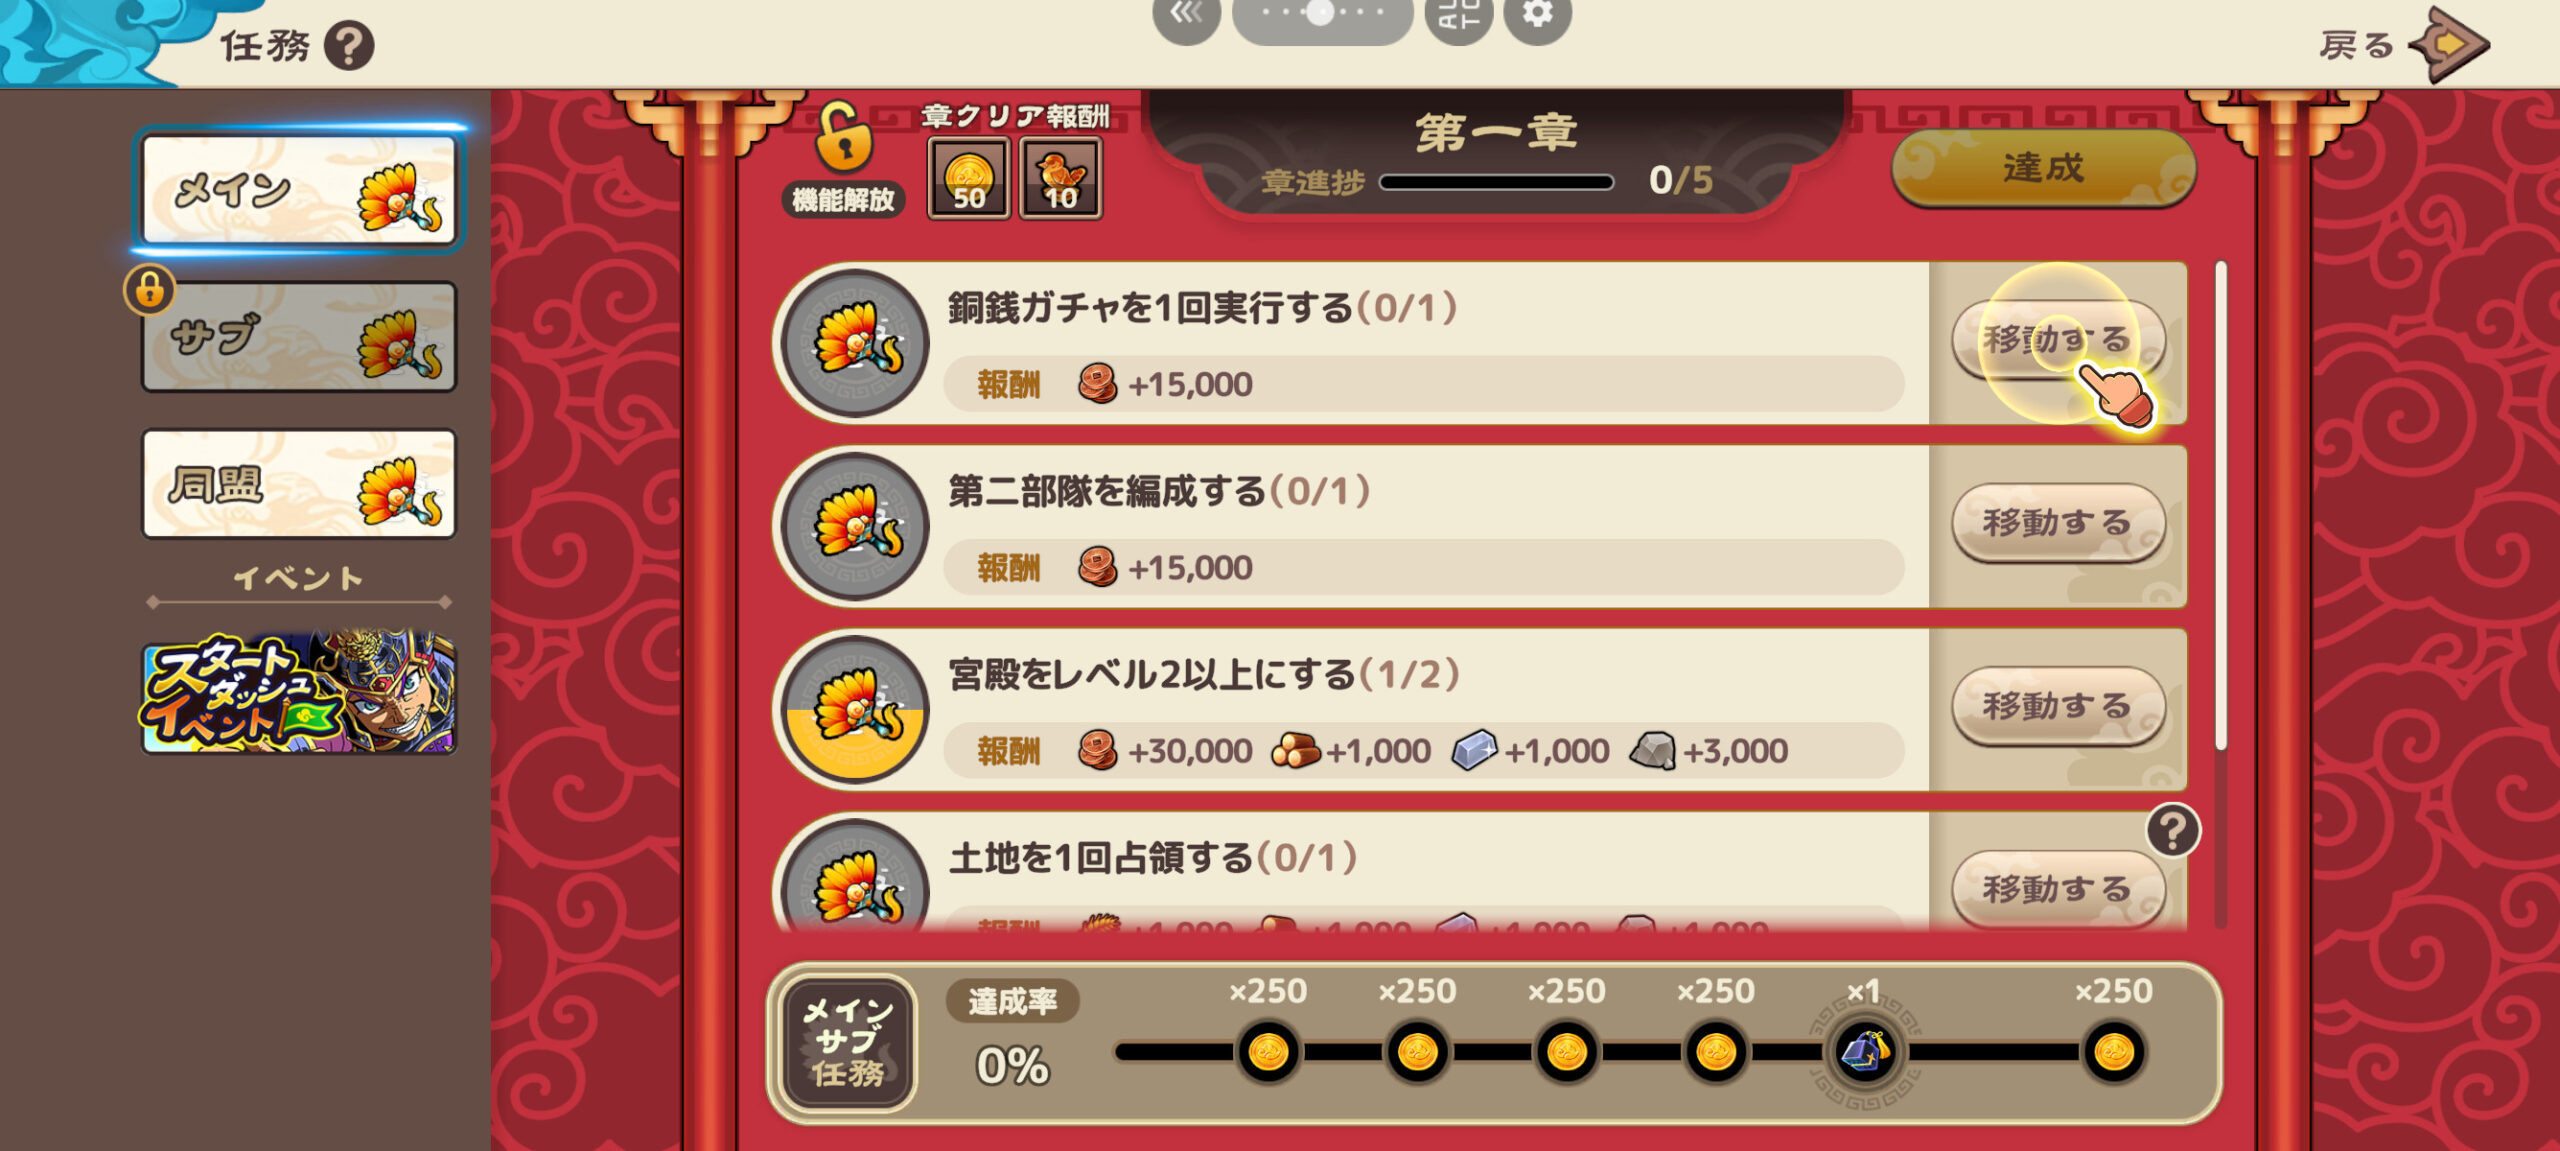
Task: Click the 達成 button
Action: (x=2044, y=168)
